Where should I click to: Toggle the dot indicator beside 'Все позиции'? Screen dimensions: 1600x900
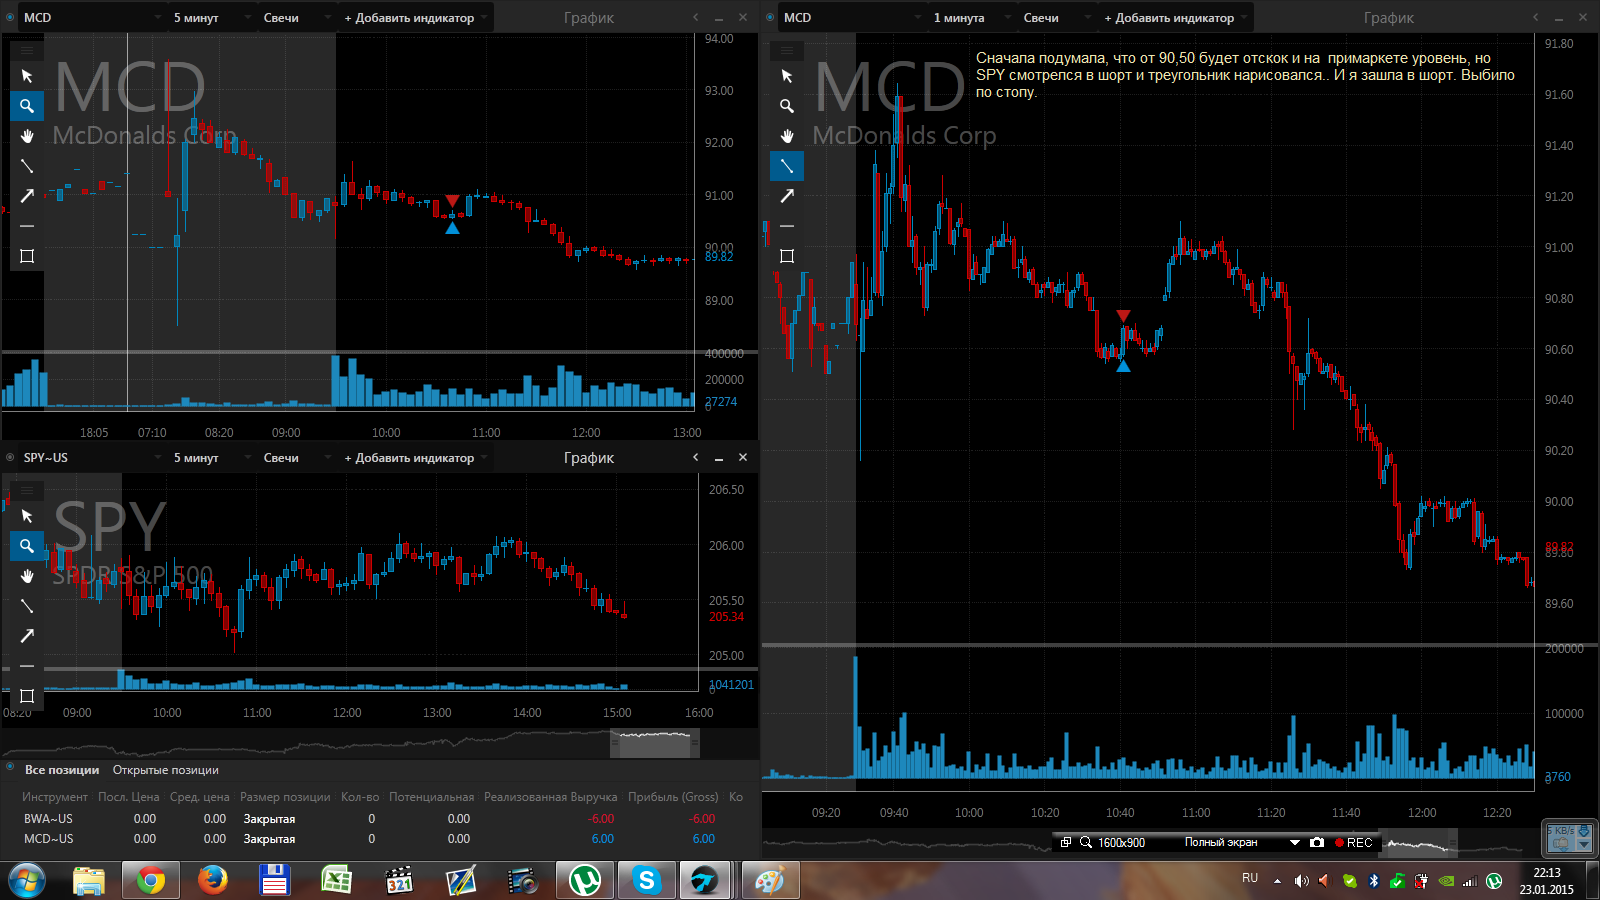pyautogui.click(x=10, y=768)
